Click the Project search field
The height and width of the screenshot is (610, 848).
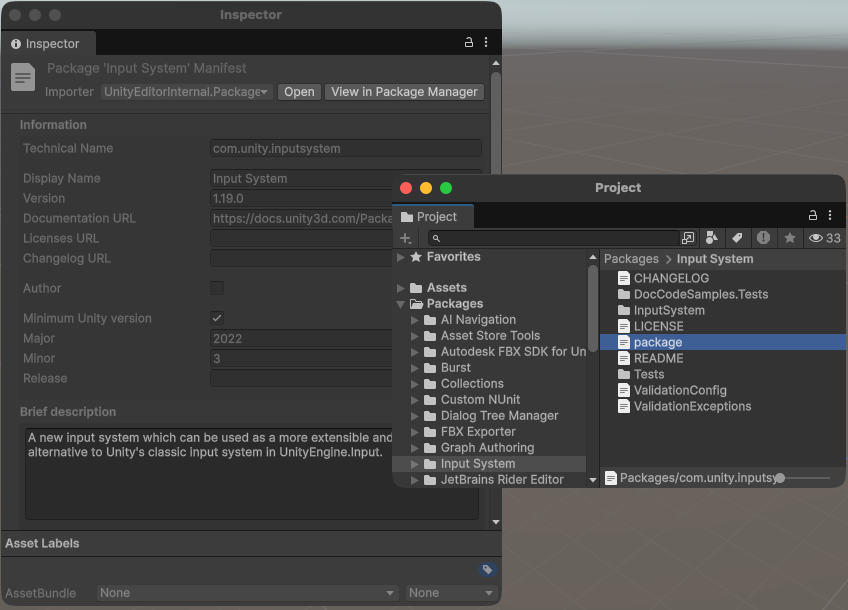coord(554,238)
